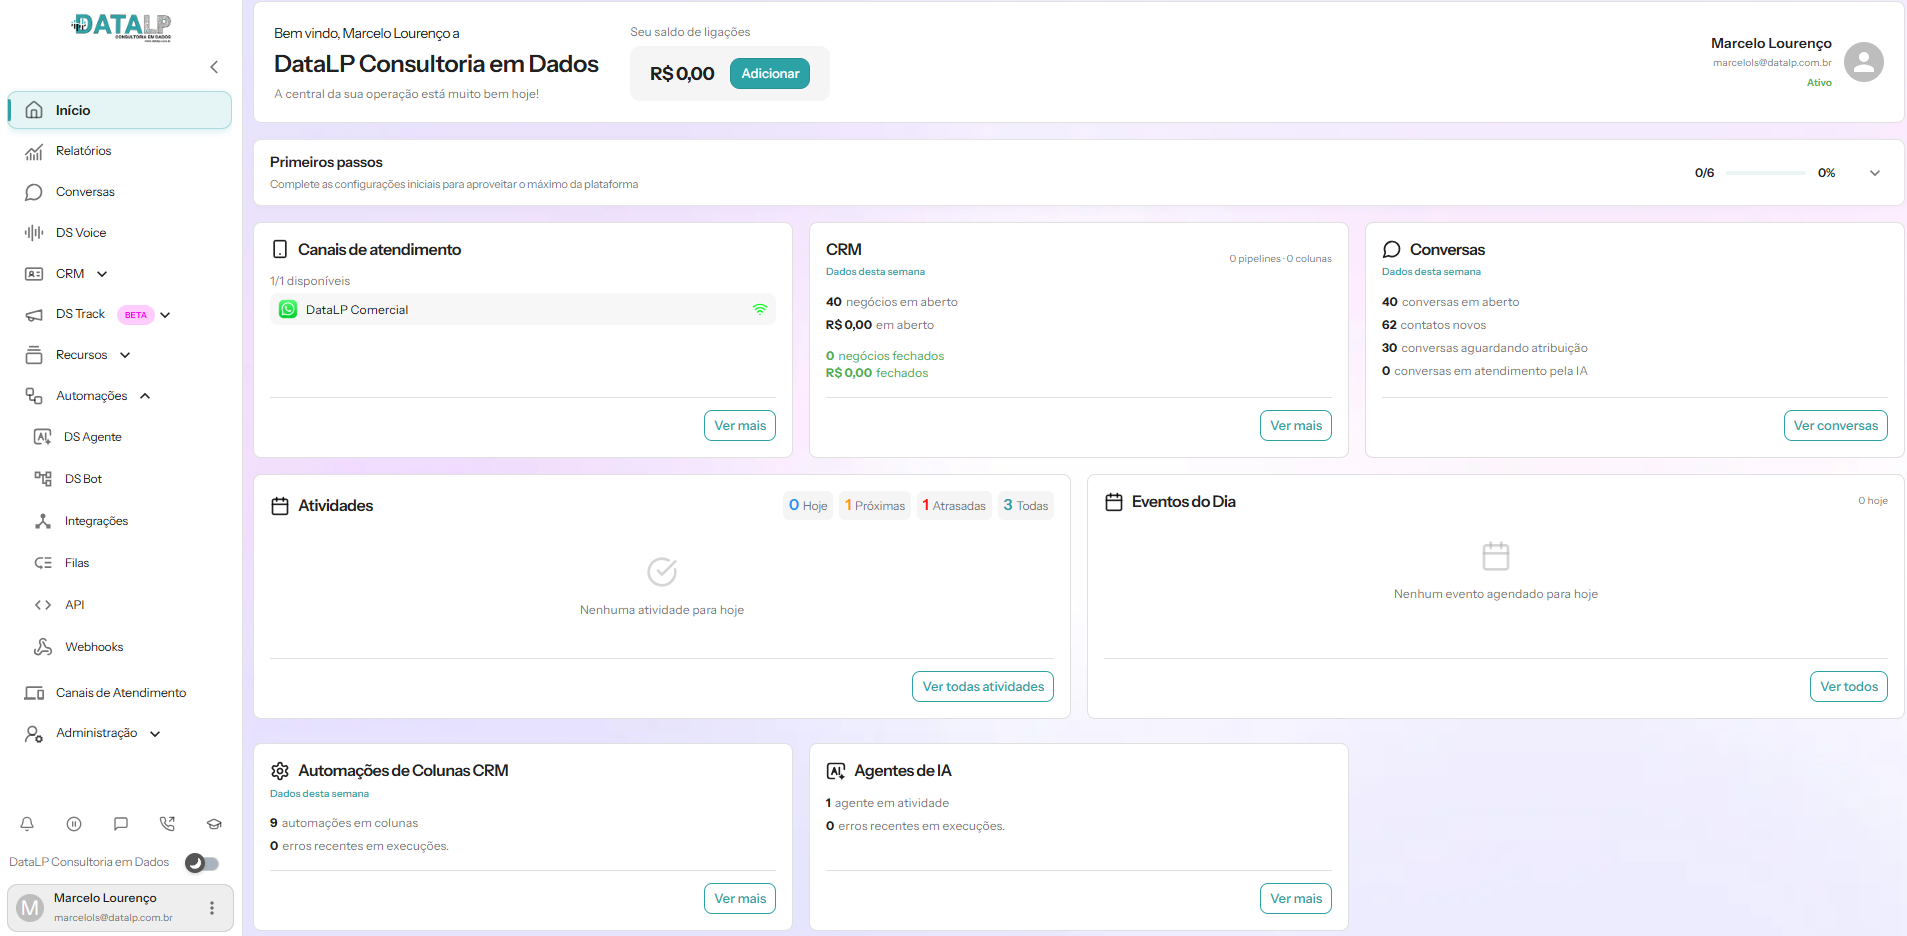
Task: Click Ver todas atividades button
Action: (x=983, y=687)
